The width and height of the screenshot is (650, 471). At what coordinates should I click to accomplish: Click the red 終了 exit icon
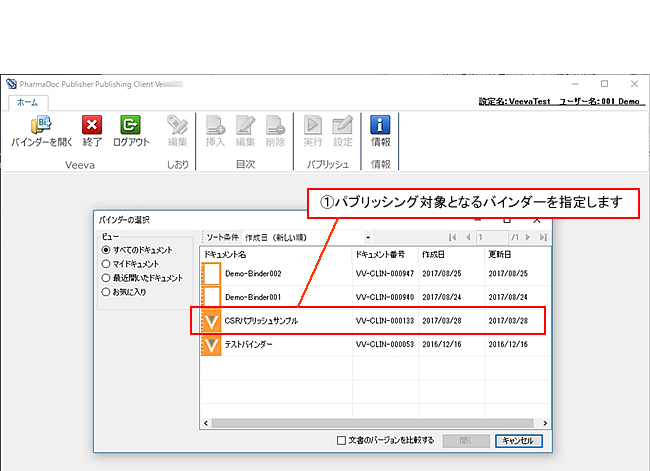(92, 125)
